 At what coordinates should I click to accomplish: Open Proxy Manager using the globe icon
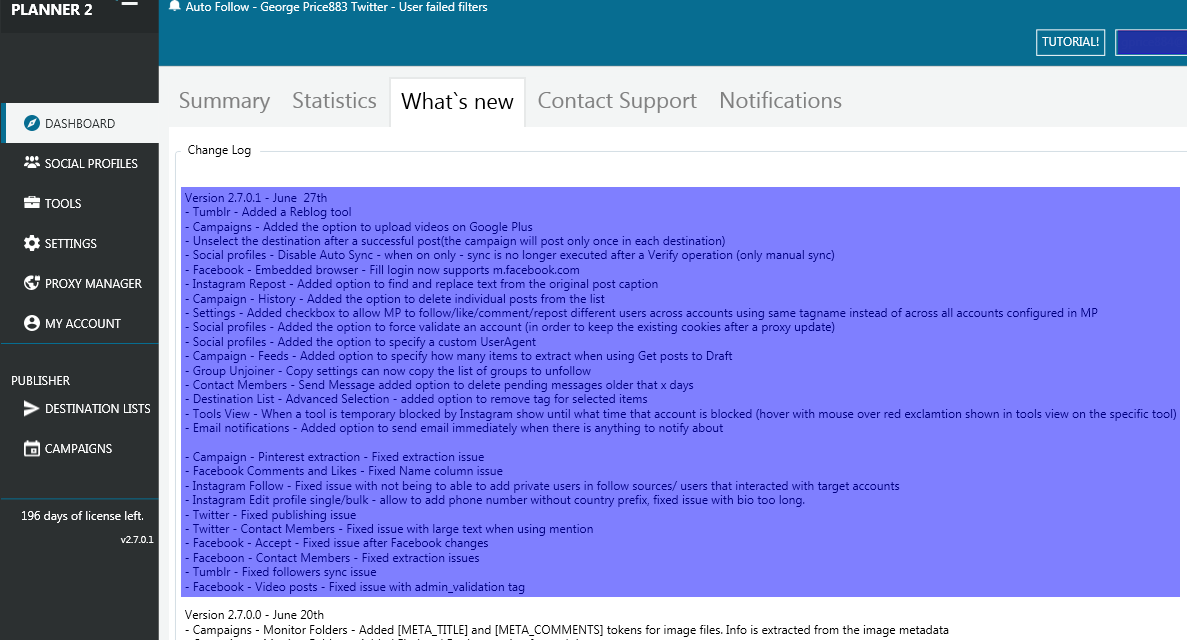click(x=31, y=283)
